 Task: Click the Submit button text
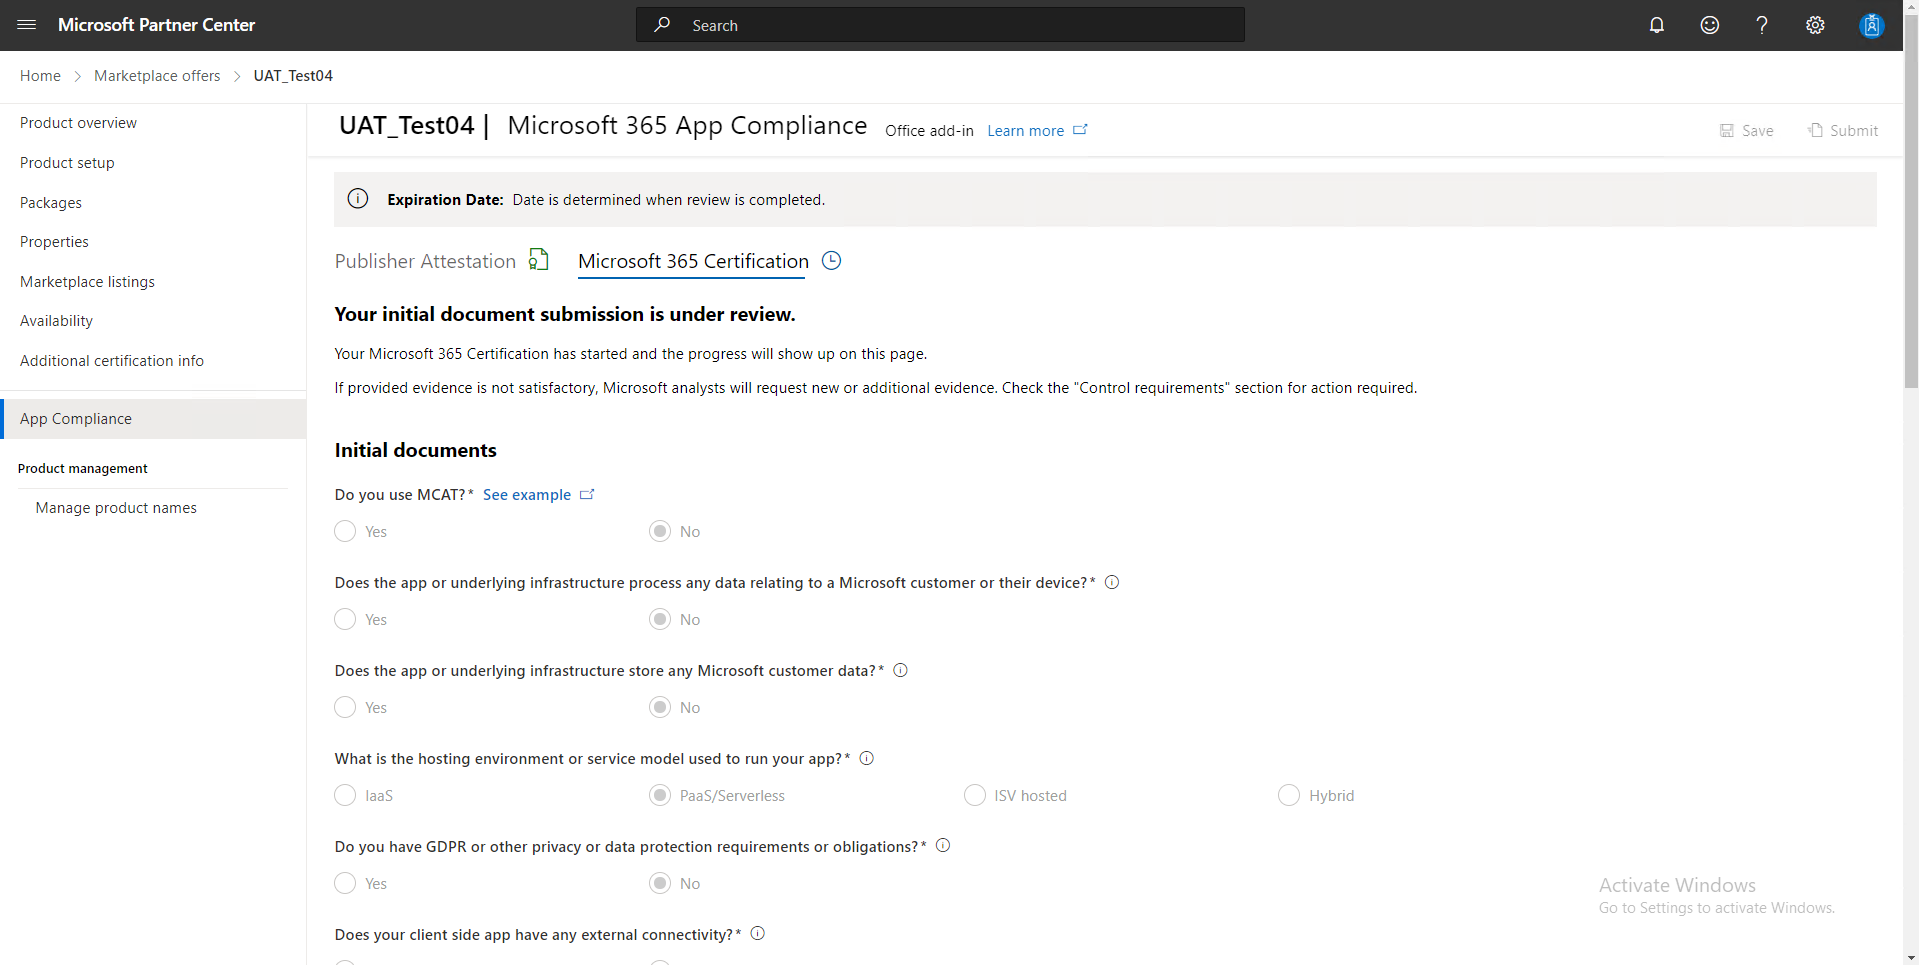(1854, 131)
